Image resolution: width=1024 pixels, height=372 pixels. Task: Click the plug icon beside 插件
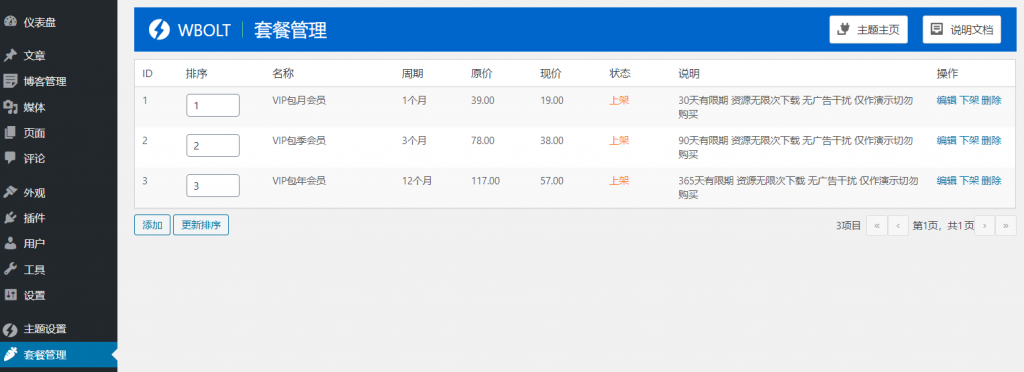click(9, 218)
